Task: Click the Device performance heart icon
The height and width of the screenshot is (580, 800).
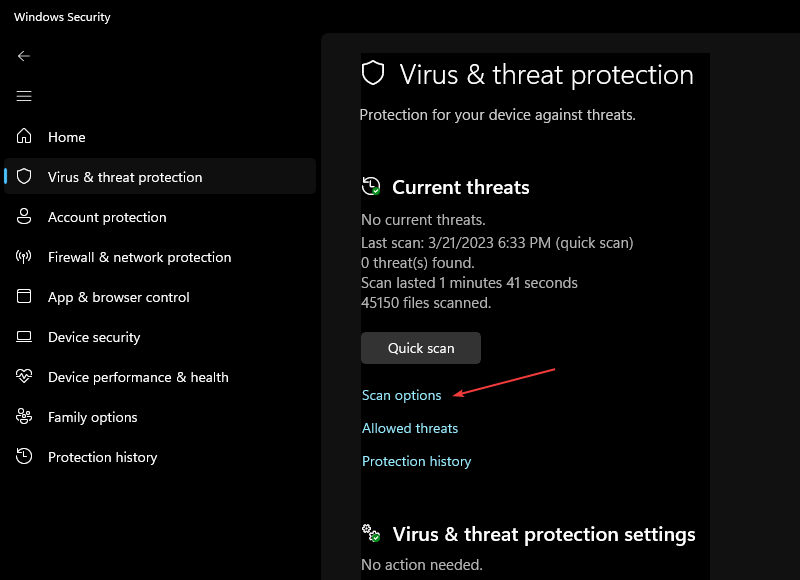Action: (24, 376)
